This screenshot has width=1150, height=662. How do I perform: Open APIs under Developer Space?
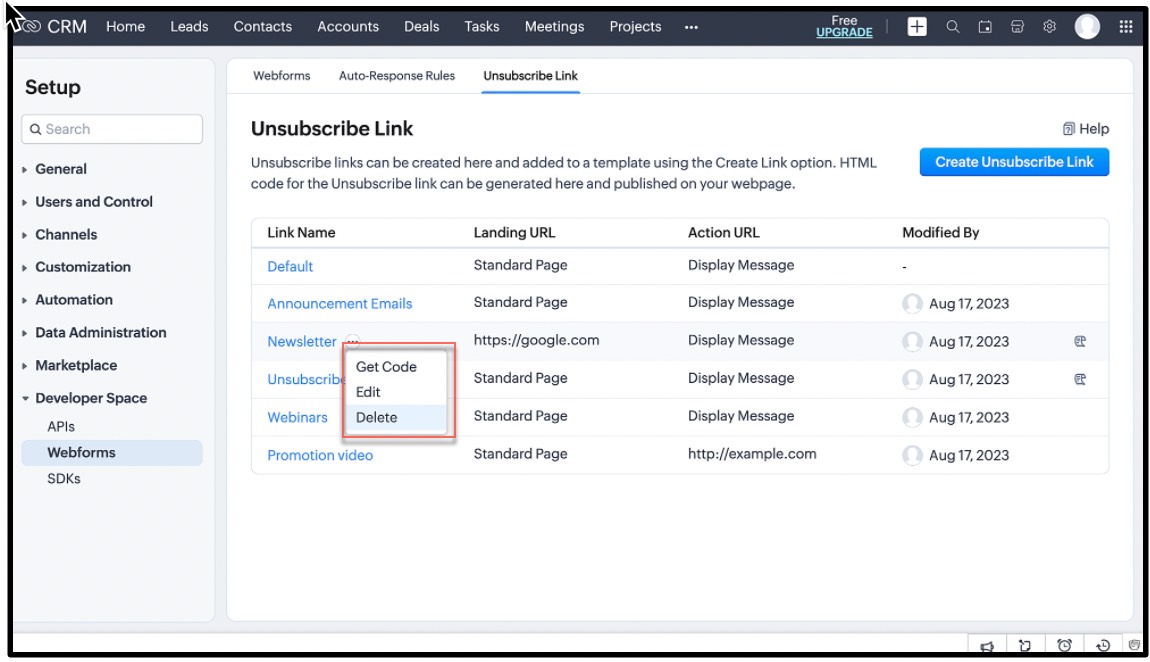[61, 426]
